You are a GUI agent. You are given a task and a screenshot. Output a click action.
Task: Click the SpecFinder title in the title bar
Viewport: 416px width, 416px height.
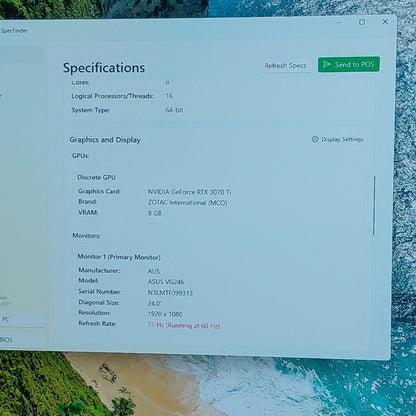tap(14, 31)
